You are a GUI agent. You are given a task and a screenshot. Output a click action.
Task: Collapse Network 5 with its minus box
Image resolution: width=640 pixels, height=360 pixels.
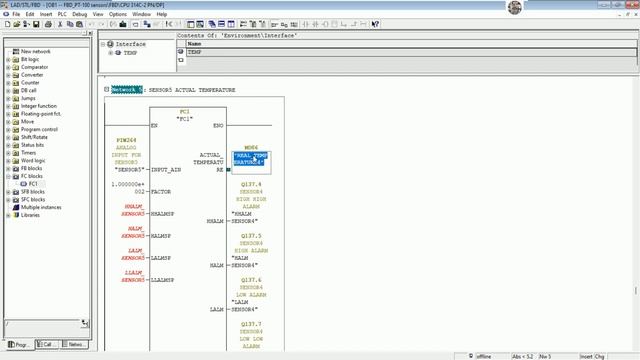click(107, 89)
